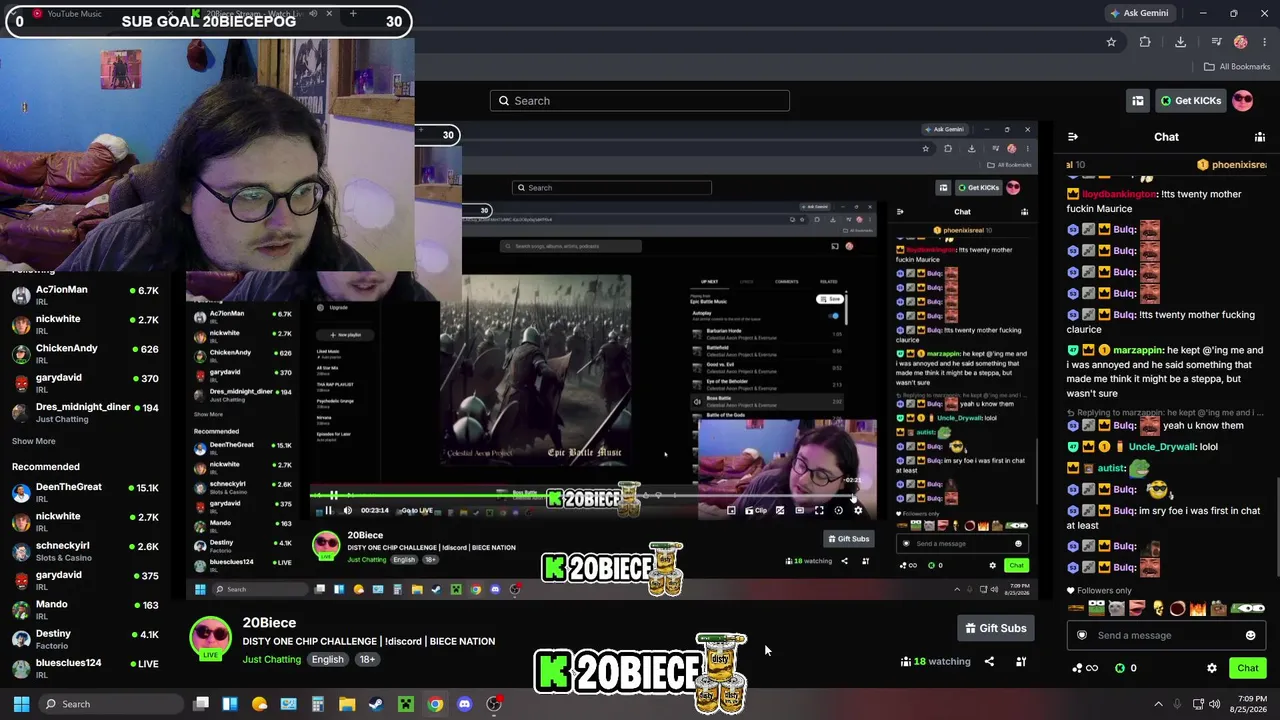
Task: Insert the skull quick emote
Action: coord(1158,608)
